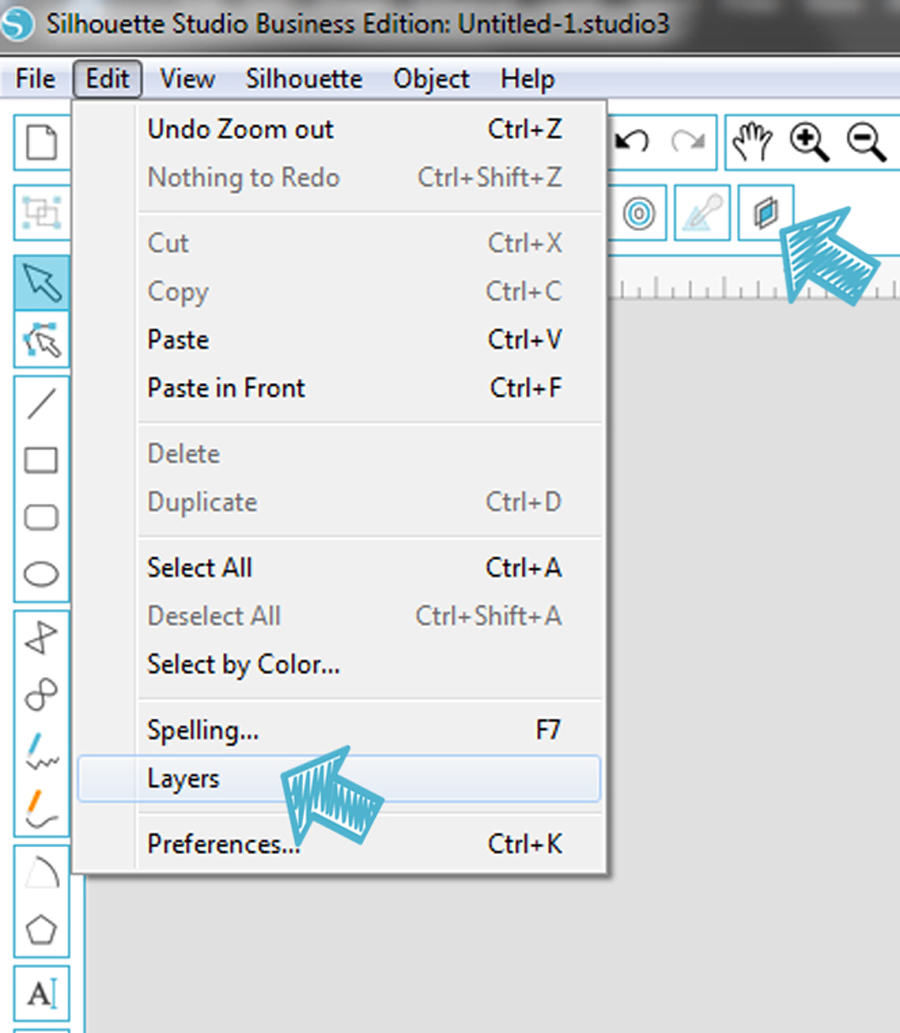This screenshot has height=1033, width=900.
Task: Click the Deselect All entry
Action: 339,616
